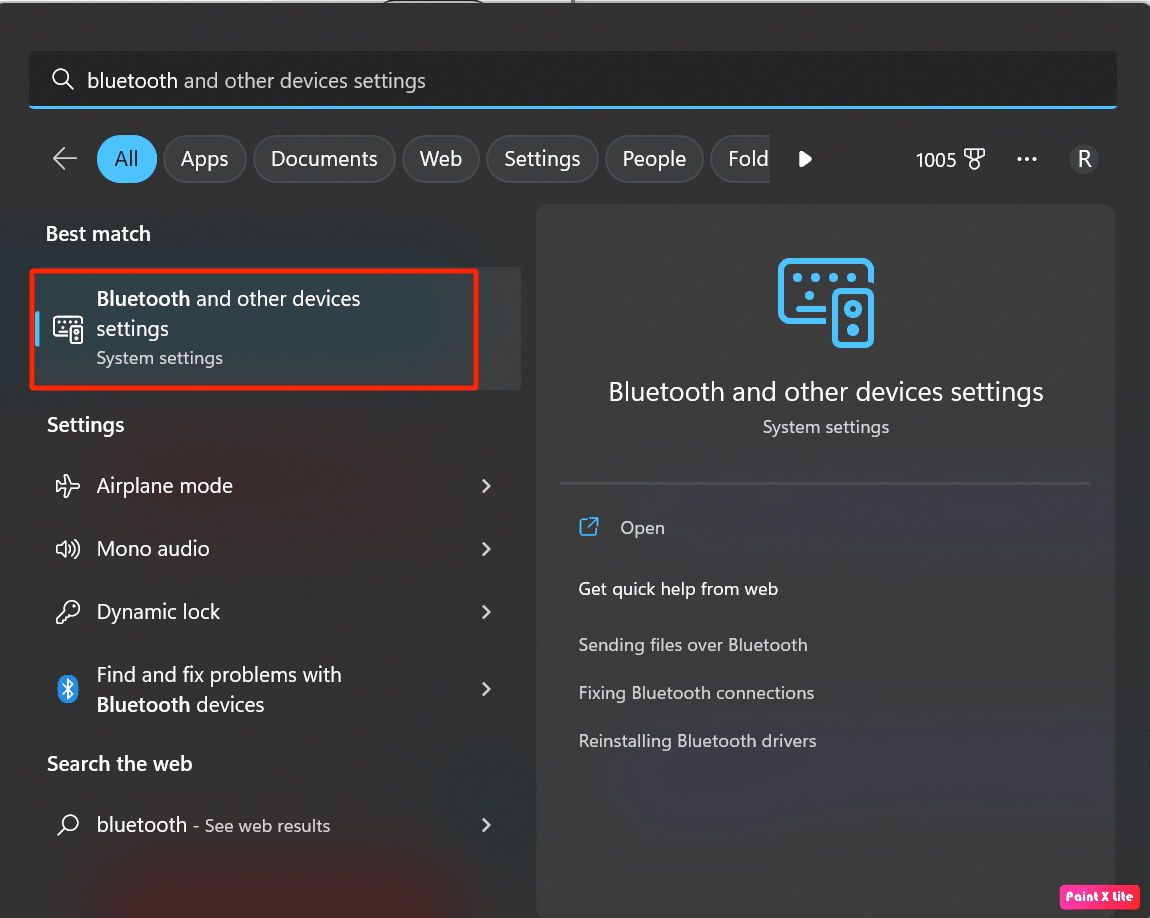Select the All filter tab

(126, 159)
